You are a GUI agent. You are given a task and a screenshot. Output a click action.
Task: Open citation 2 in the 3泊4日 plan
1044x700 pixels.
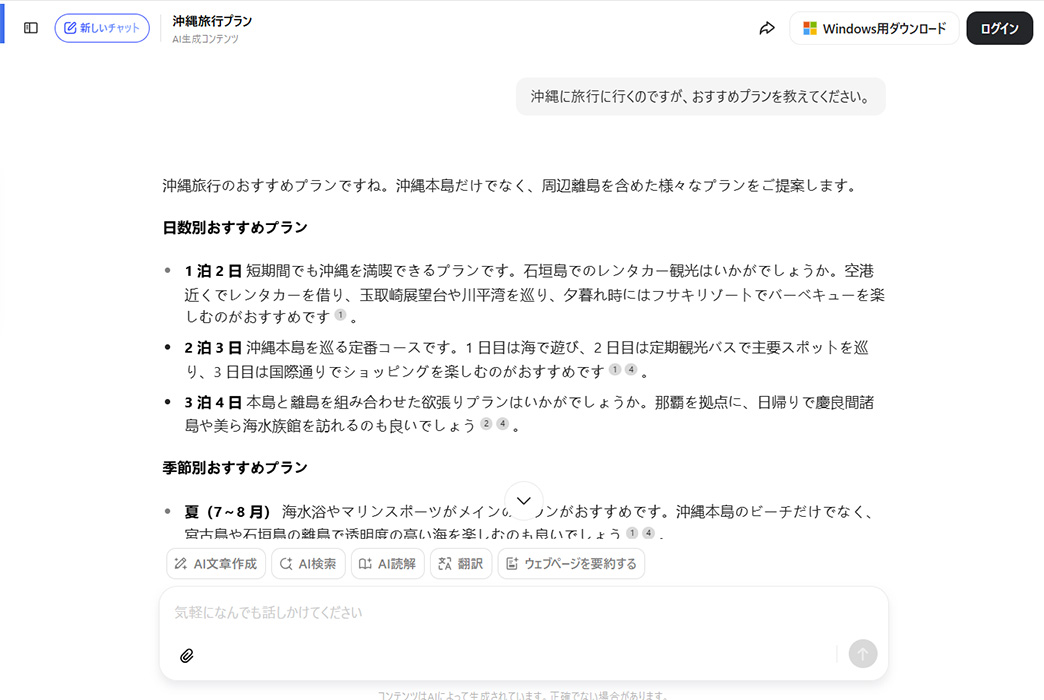pyautogui.click(x=486, y=424)
